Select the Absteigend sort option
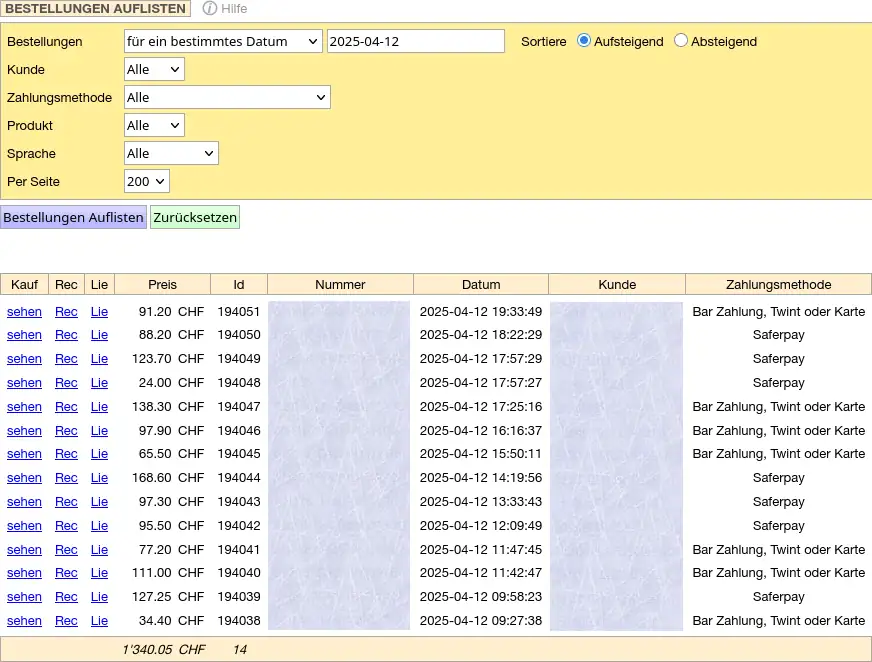 pos(682,41)
